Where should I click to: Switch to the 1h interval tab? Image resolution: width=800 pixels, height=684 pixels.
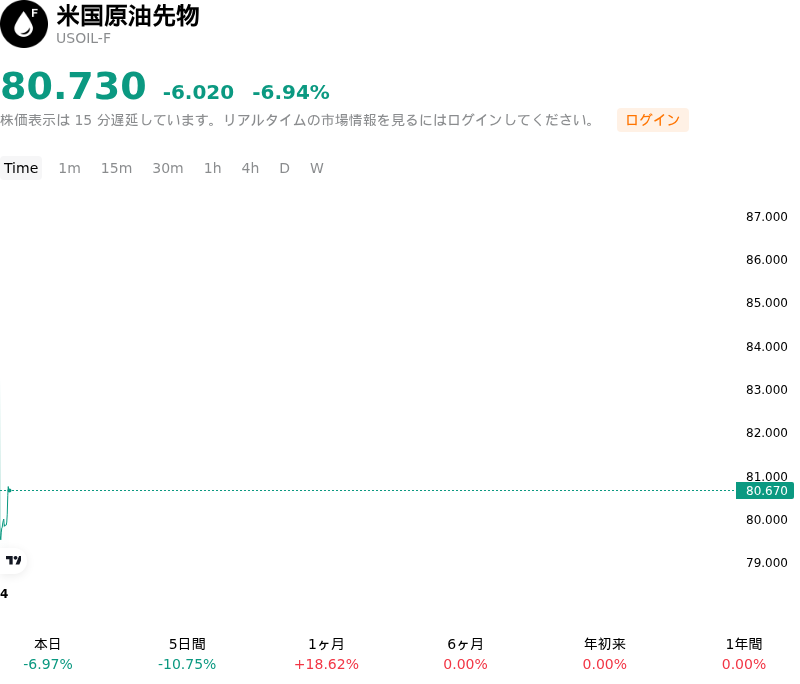213,168
